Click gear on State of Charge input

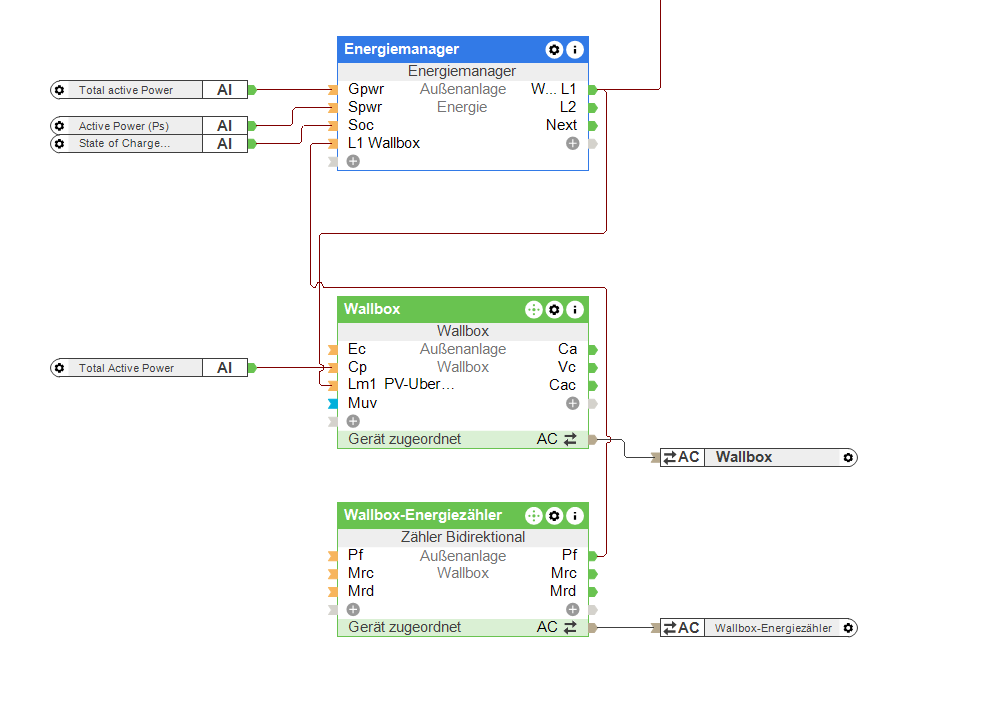(x=60, y=144)
